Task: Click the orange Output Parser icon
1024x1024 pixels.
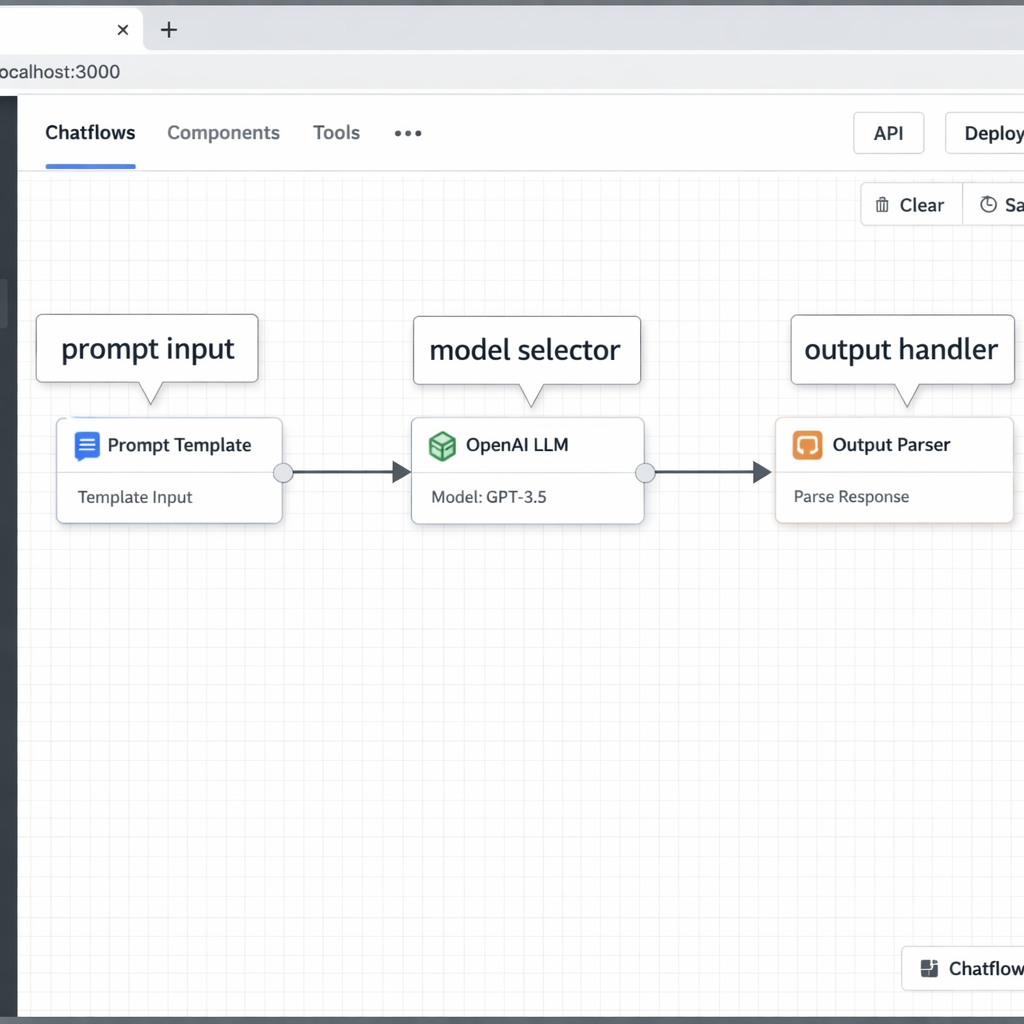Action: click(807, 445)
